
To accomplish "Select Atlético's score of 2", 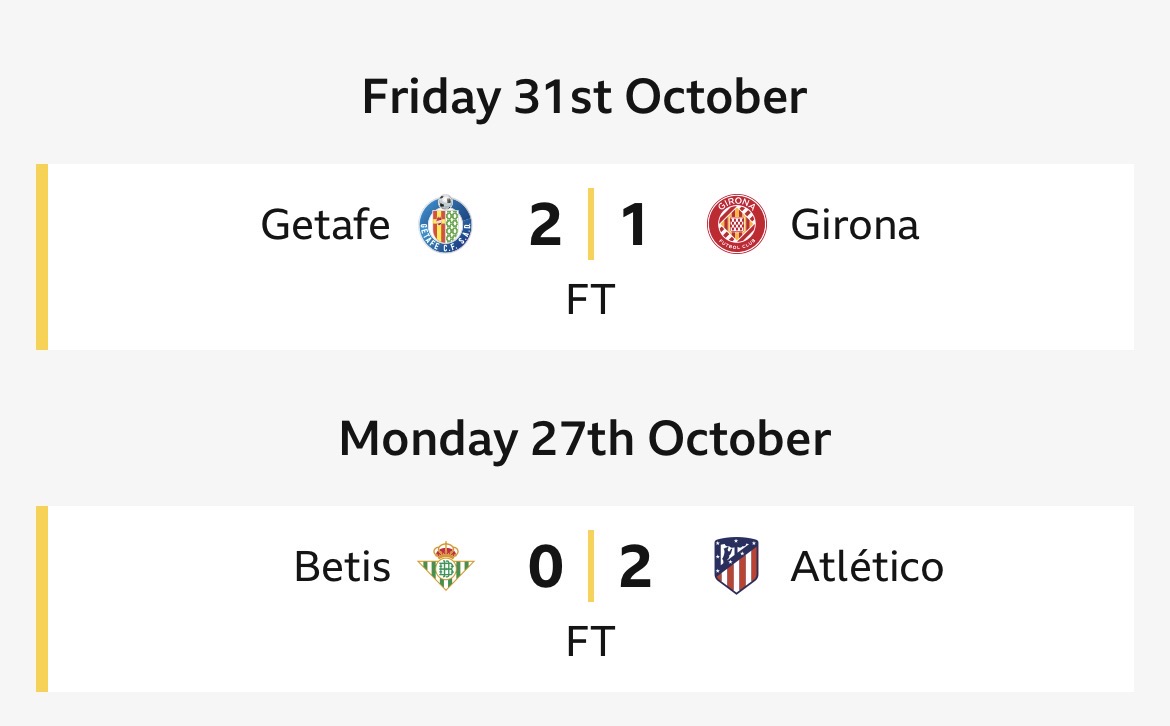I will 635,567.
